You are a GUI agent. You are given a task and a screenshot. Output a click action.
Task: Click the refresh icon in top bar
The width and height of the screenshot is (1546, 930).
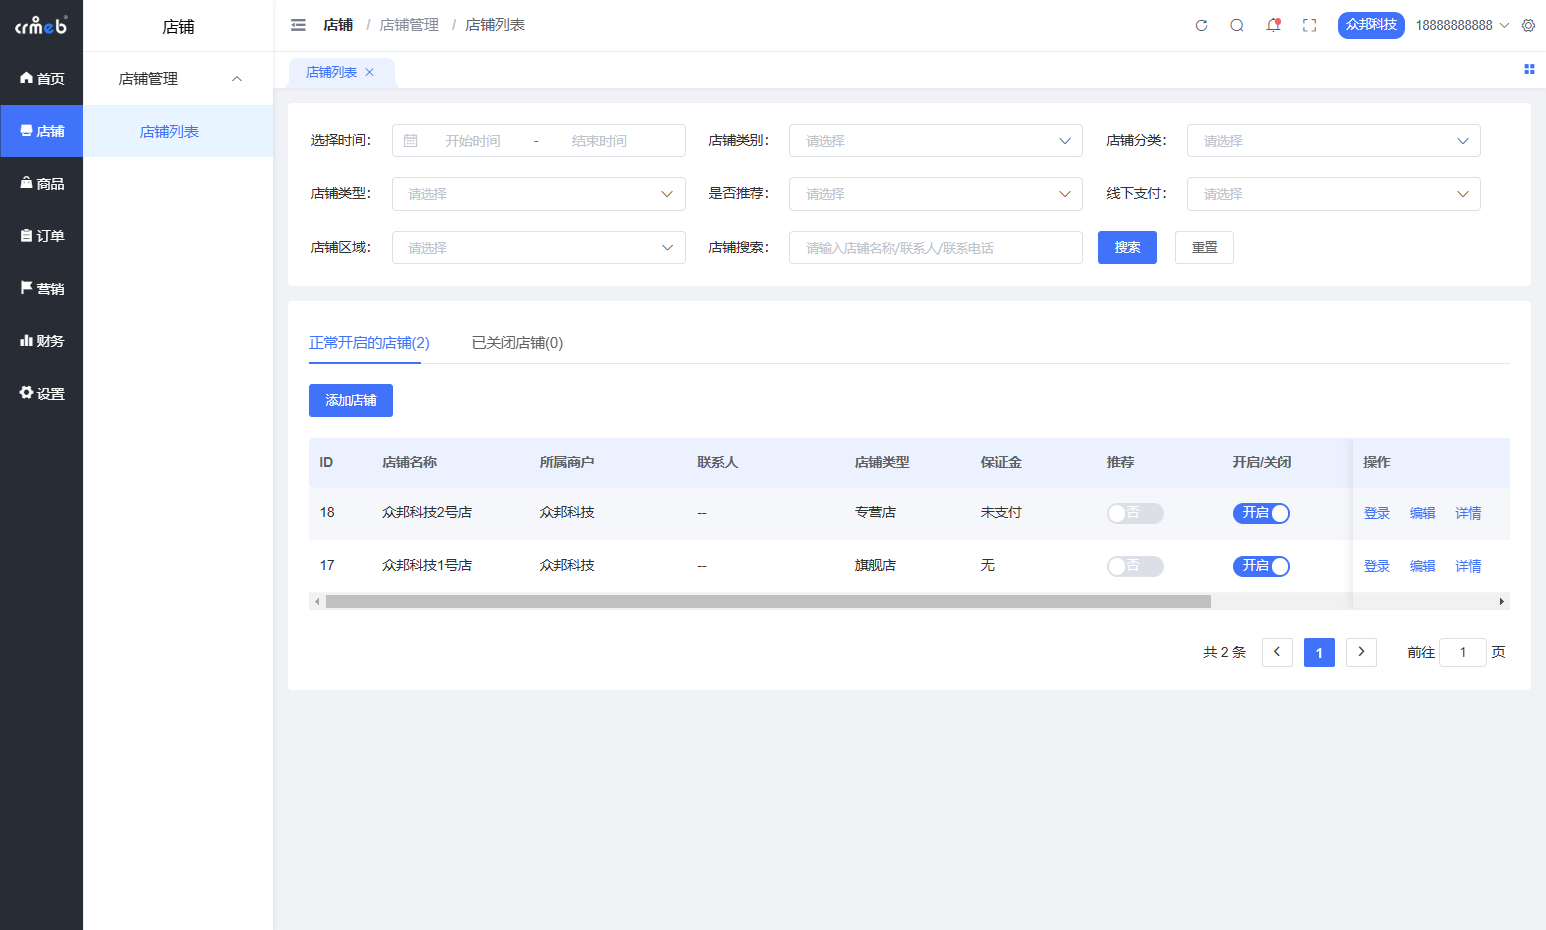pos(1201,25)
